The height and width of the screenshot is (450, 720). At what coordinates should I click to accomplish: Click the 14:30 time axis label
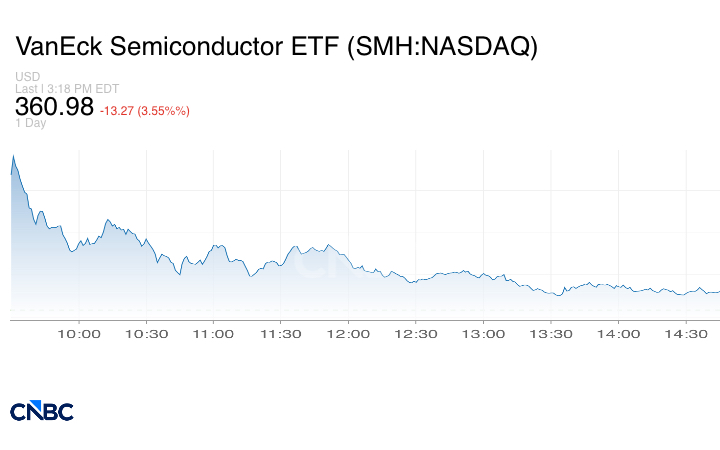(684, 334)
